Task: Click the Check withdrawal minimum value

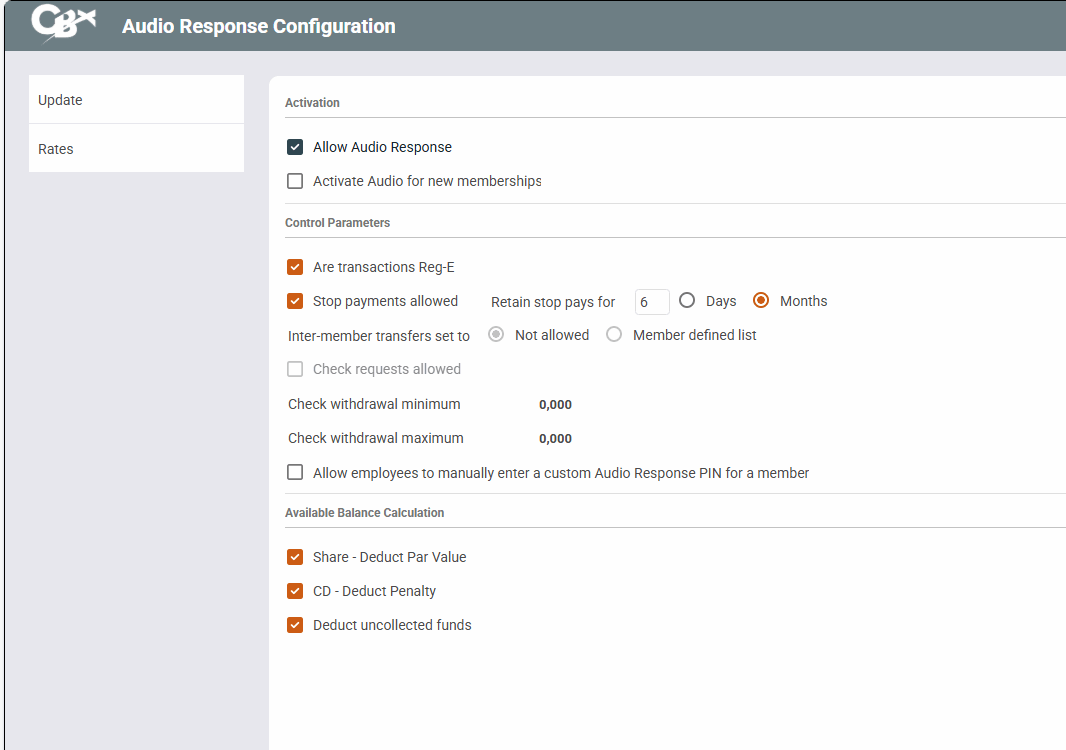Action: (x=555, y=405)
